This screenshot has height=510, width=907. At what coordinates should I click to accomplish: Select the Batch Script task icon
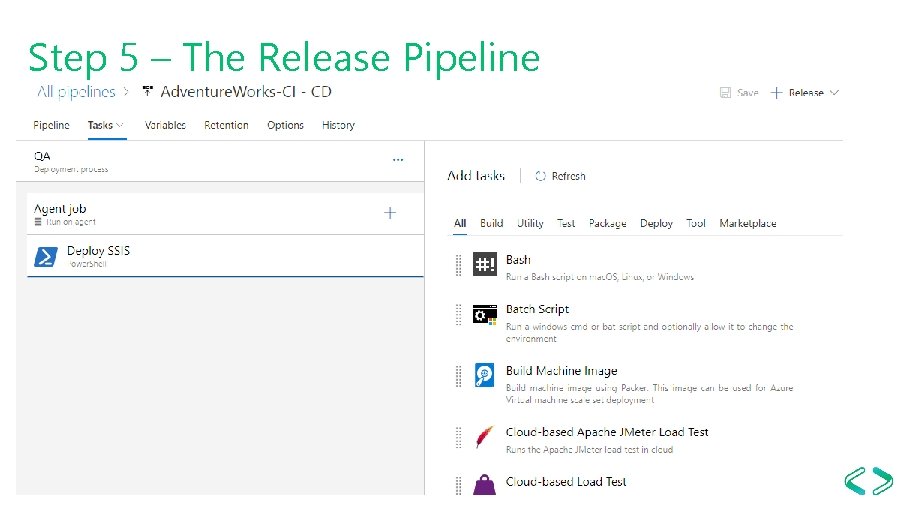point(485,315)
